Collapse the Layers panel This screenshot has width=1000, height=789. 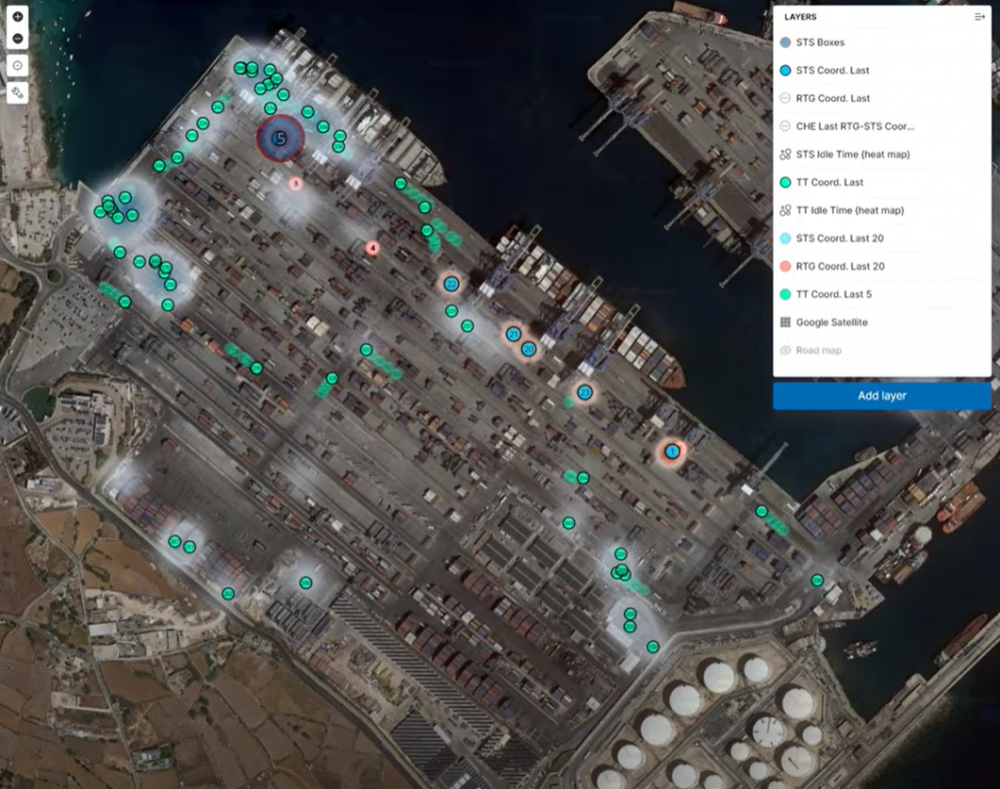pos(979,17)
